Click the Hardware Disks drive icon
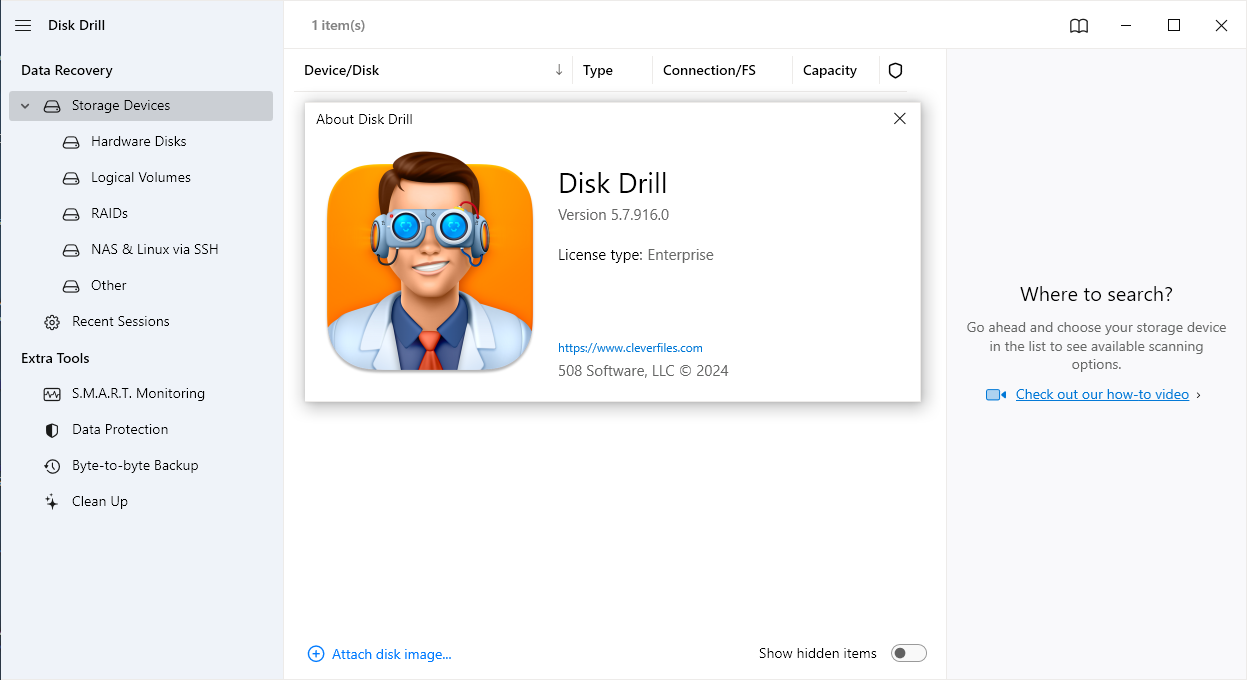1247x680 pixels. click(71, 142)
